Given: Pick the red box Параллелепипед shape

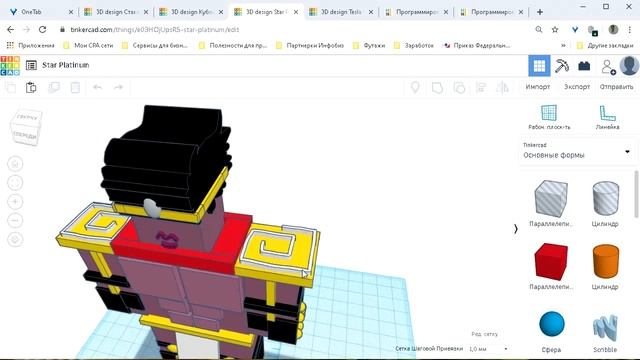Looking at the screenshot, I should (551, 262).
